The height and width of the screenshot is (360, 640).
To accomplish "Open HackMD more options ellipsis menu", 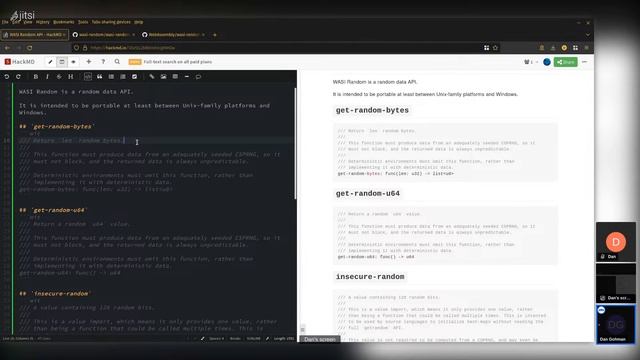I will (x=584, y=62).
